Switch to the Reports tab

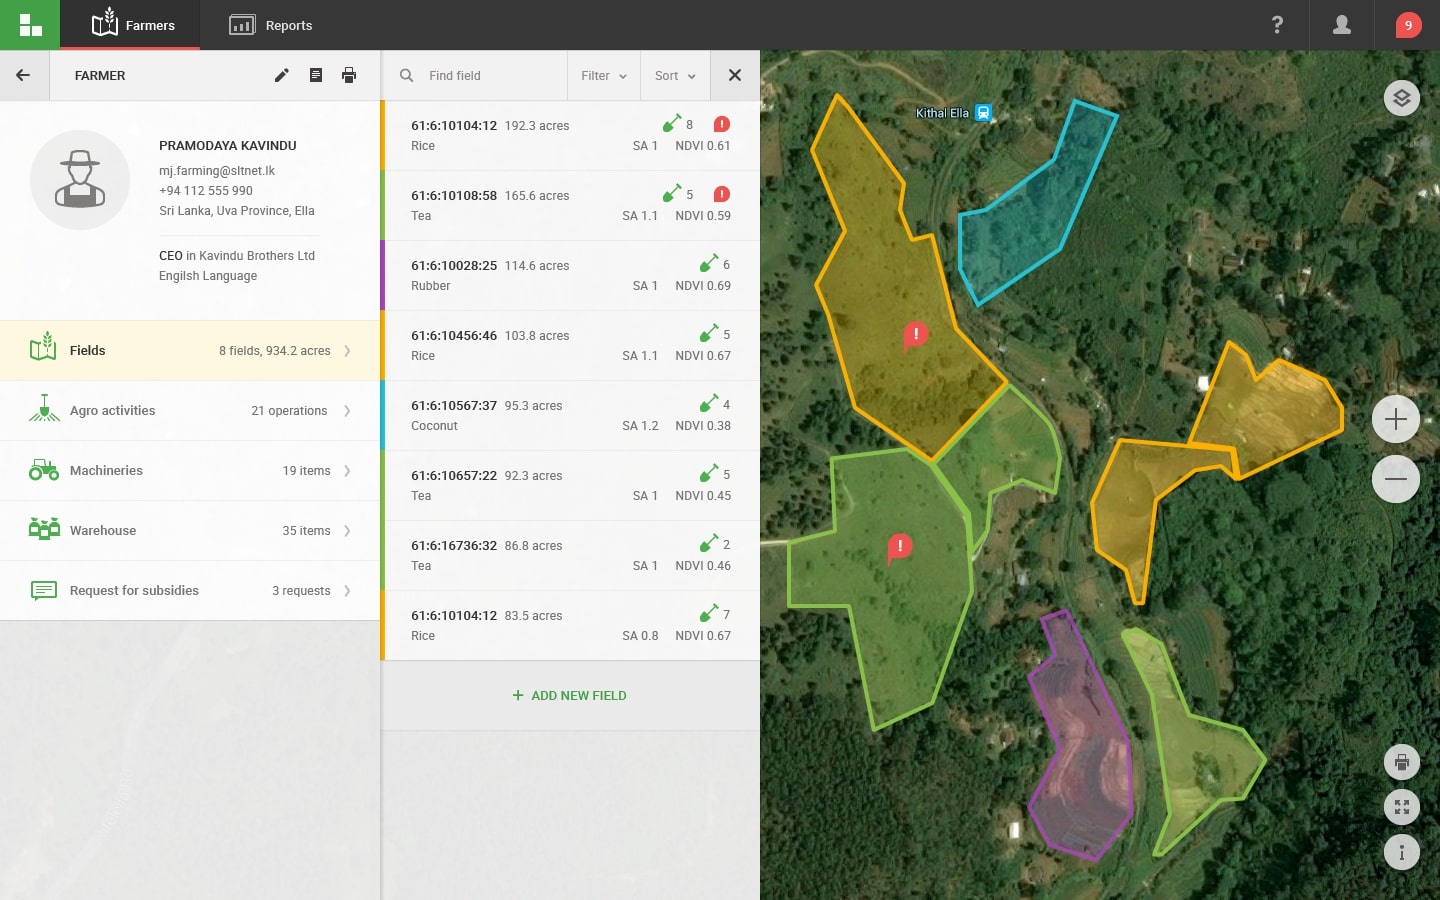(x=271, y=25)
